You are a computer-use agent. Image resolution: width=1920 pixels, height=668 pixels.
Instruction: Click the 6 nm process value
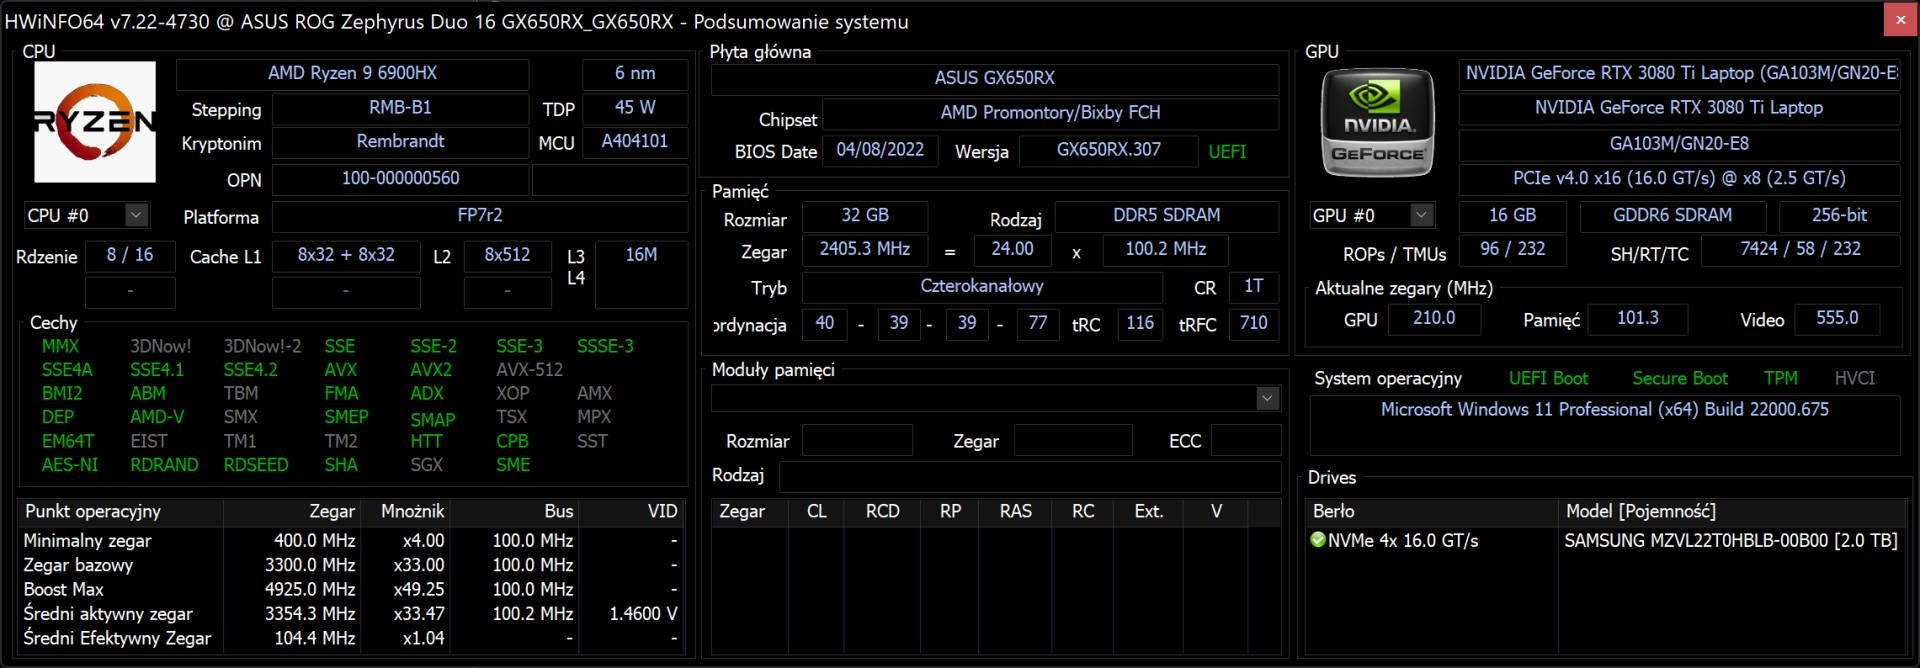pos(635,73)
